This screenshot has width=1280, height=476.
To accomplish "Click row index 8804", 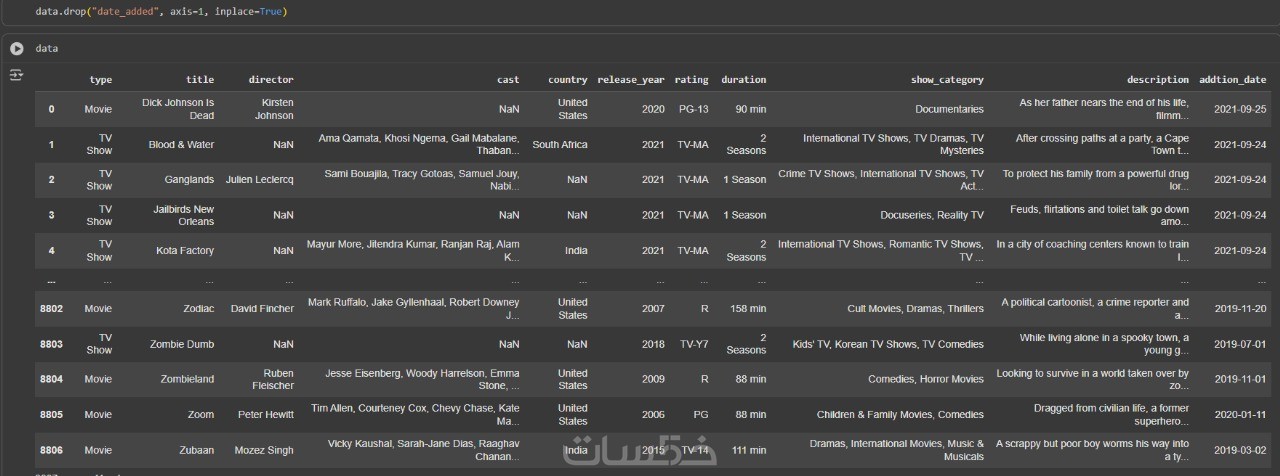I will pyautogui.click(x=51, y=379).
